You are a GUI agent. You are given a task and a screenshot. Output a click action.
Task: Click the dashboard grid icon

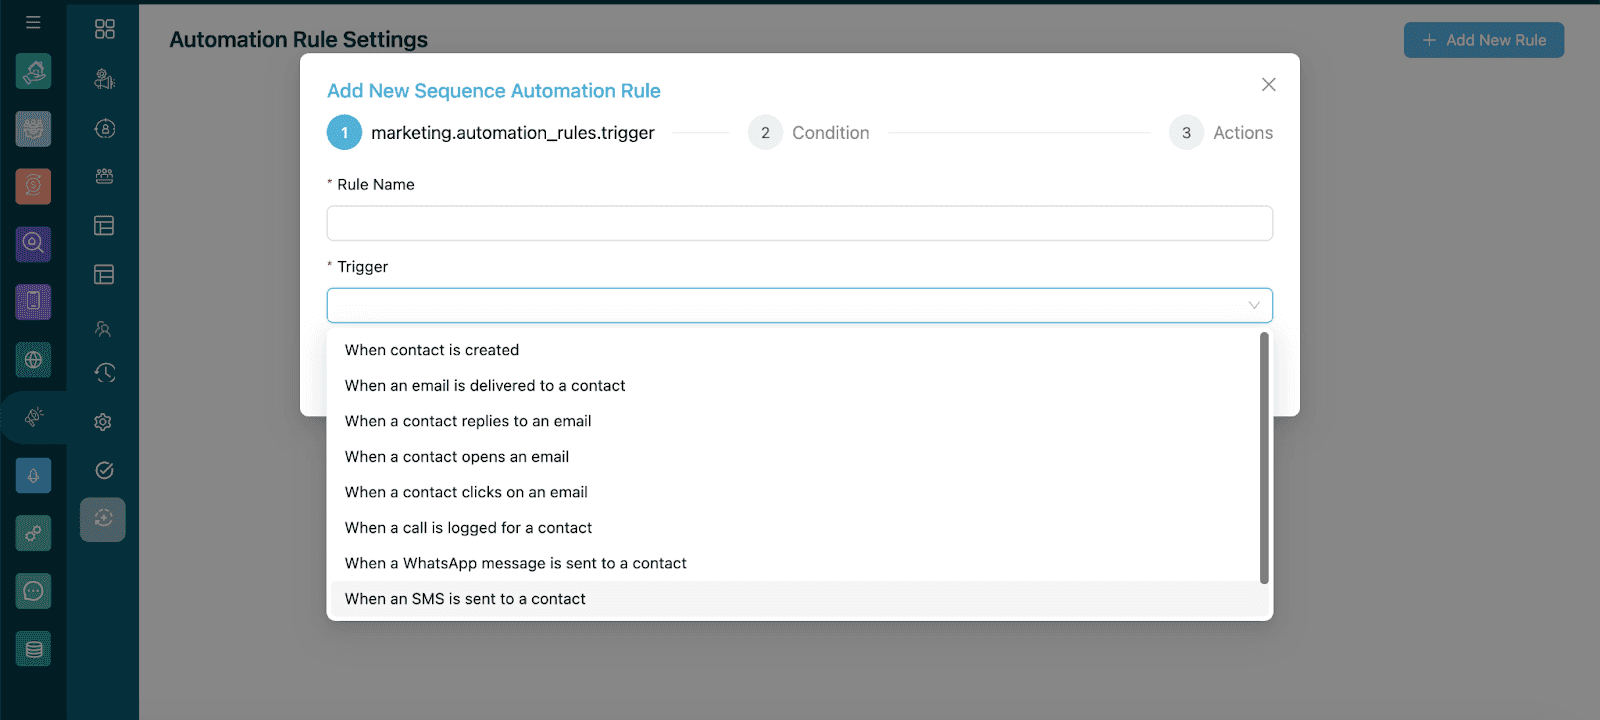(x=104, y=29)
